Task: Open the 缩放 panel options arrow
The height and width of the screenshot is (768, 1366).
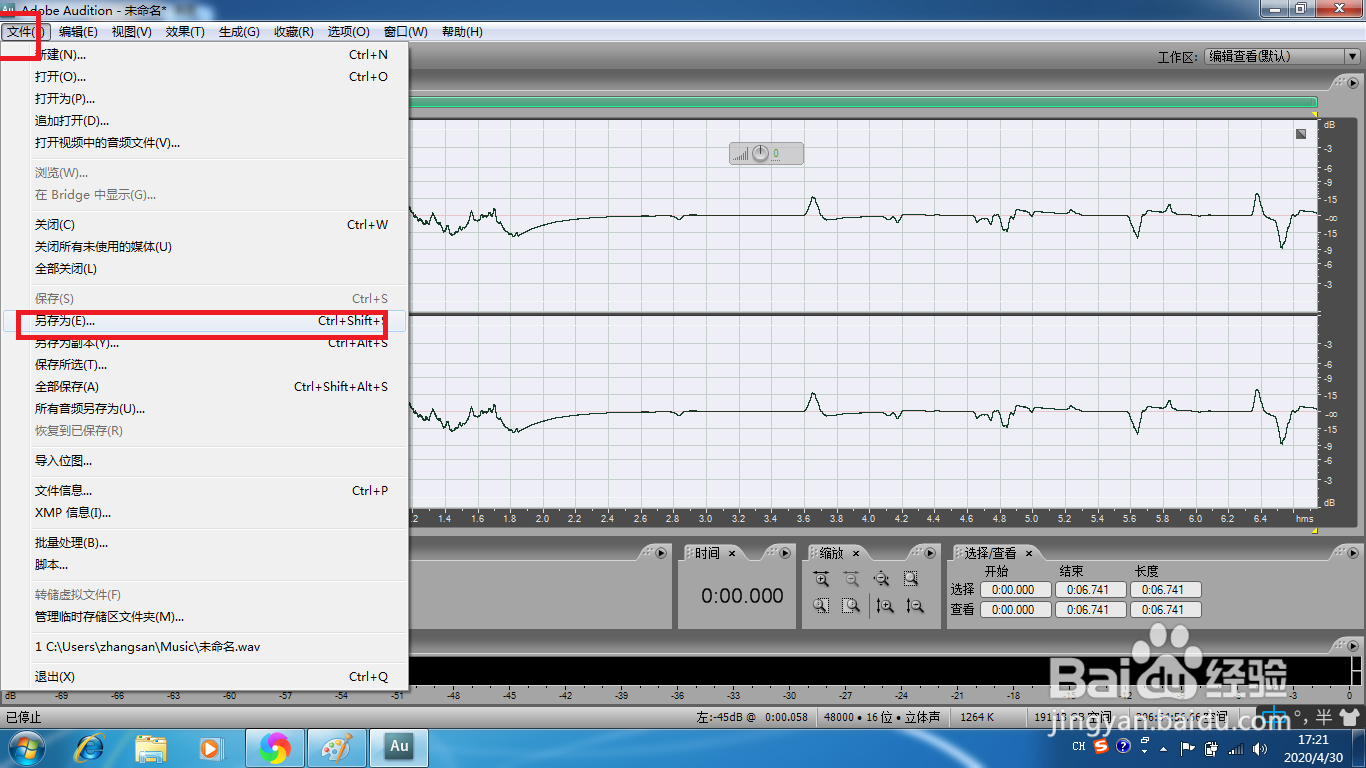Action: [x=930, y=552]
